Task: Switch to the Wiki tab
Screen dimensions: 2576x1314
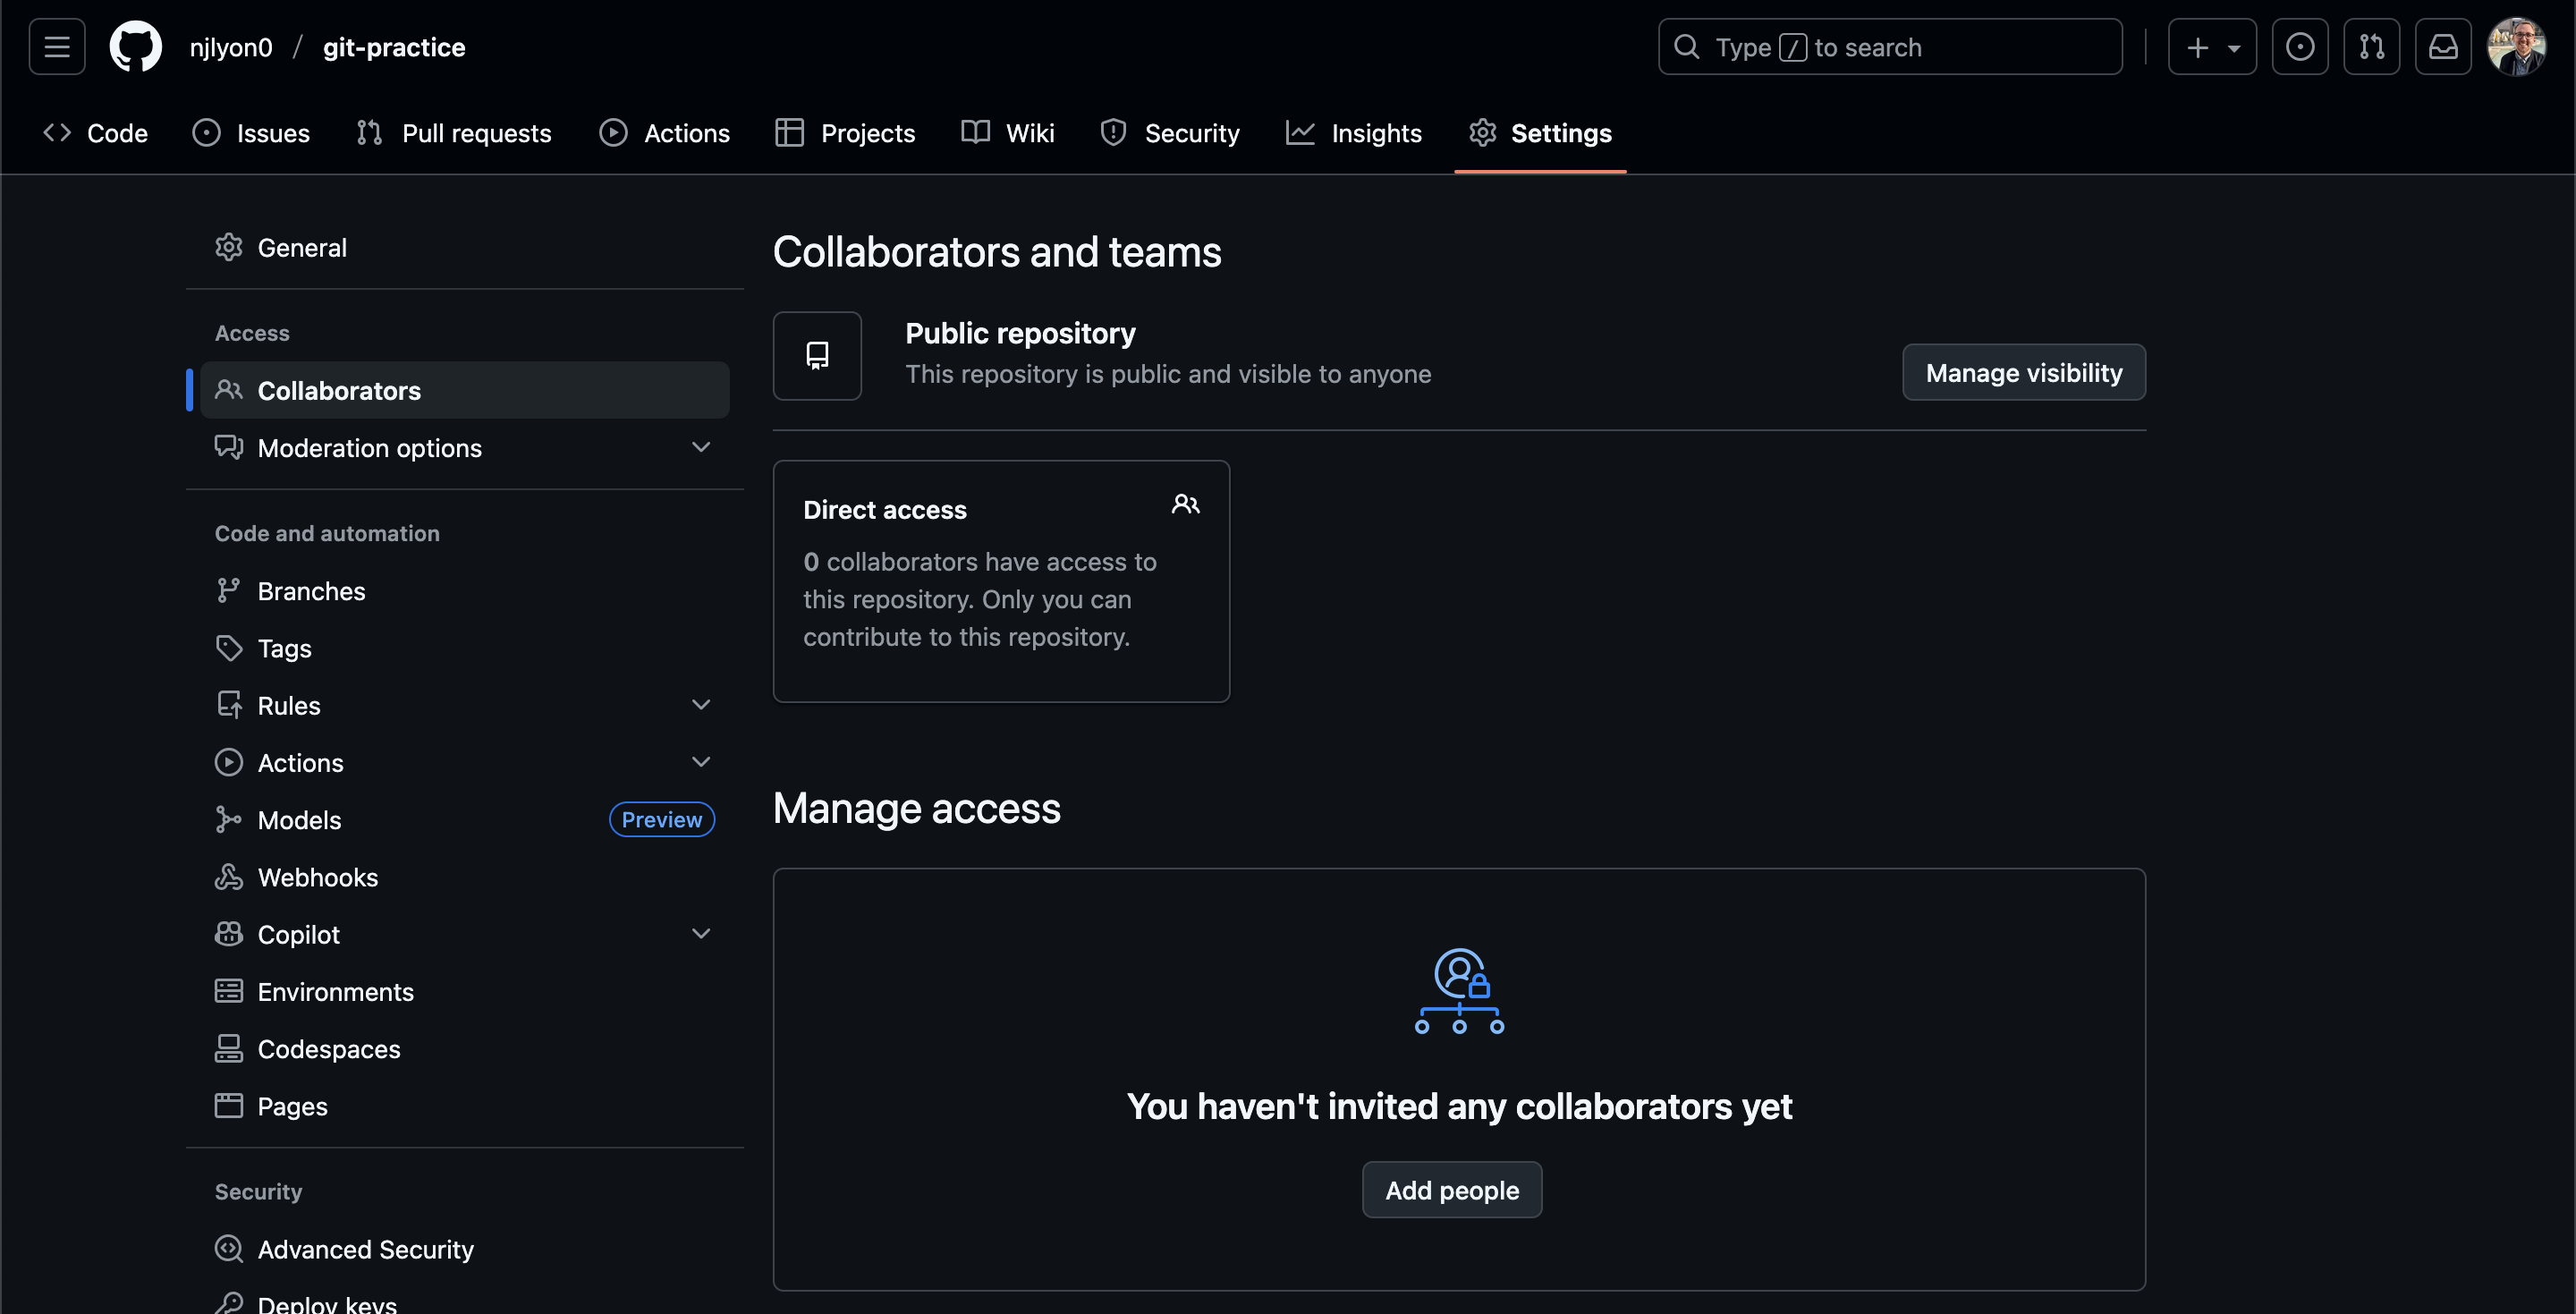Action: coord(1029,132)
